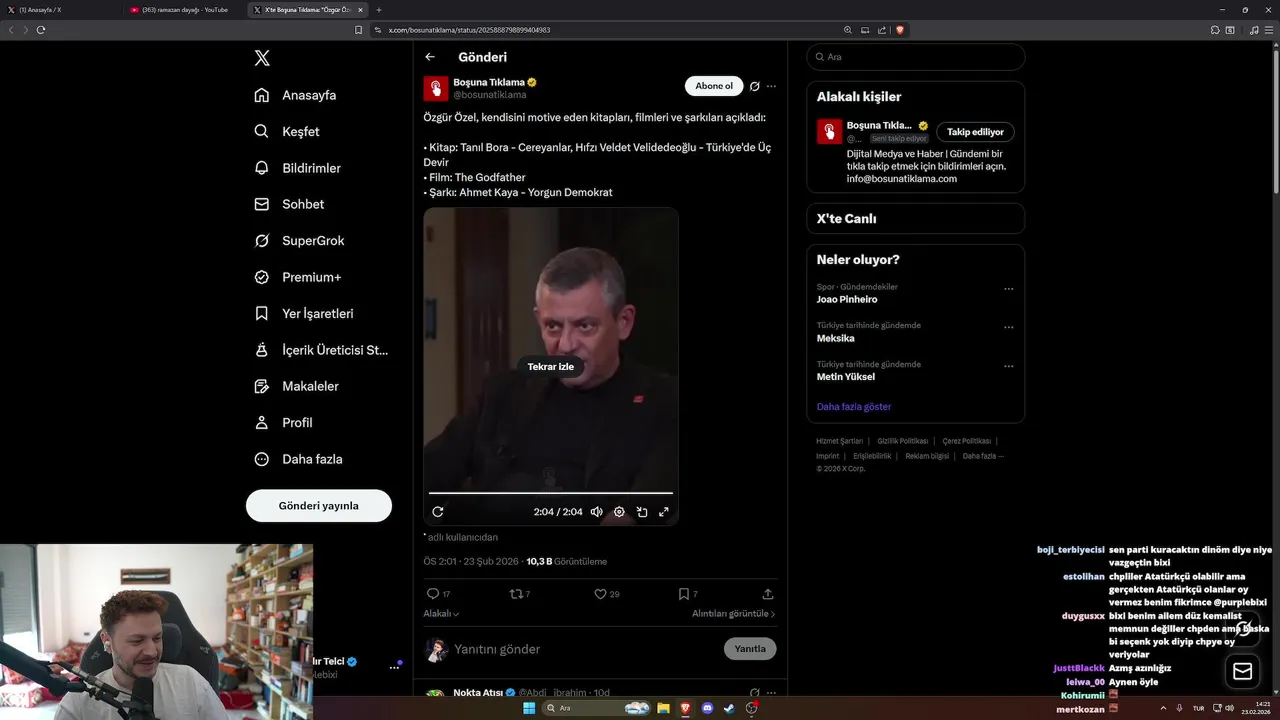This screenshot has width=1280, height=720.
Task: Expand Daha fazla sidebar menu
Action: pos(298,459)
